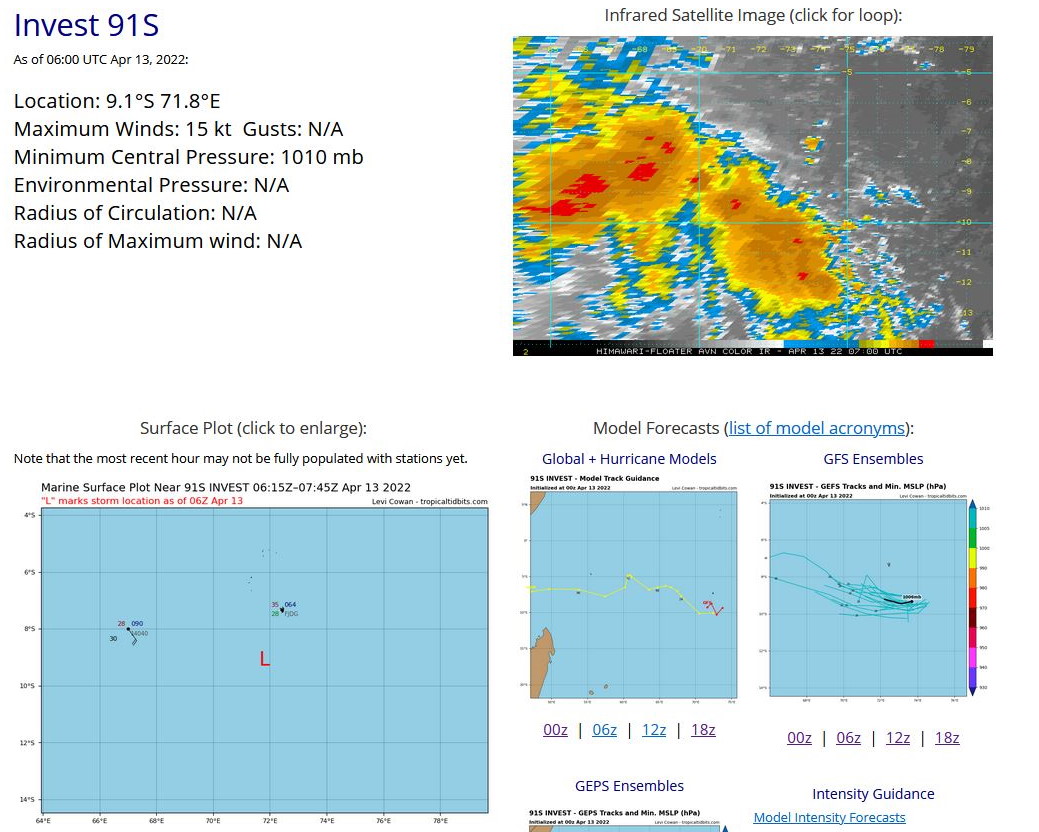Click the Invest 91S heading
Viewport: 1039px width, 832px height.
point(86,25)
